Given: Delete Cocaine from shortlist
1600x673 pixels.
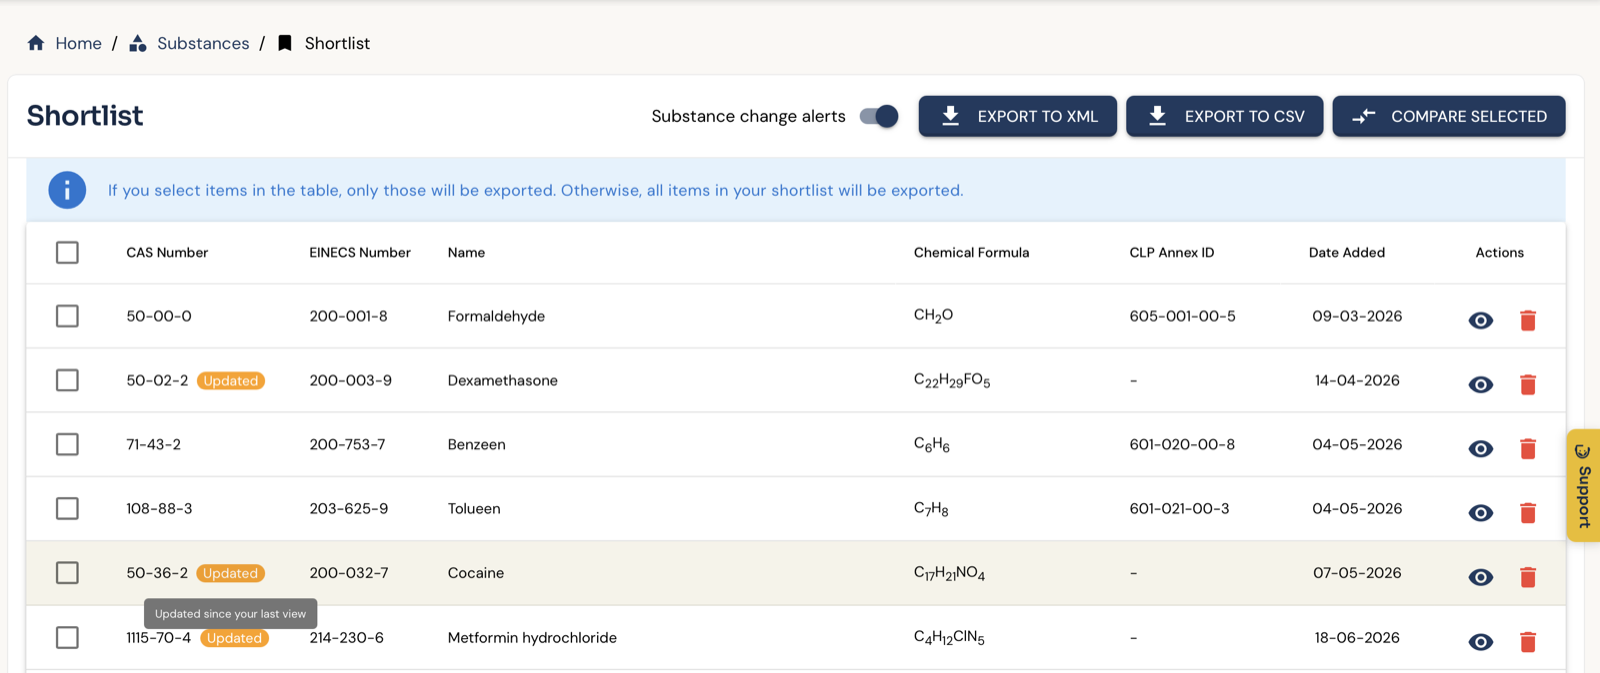Looking at the screenshot, I should [x=1528, y=577].
